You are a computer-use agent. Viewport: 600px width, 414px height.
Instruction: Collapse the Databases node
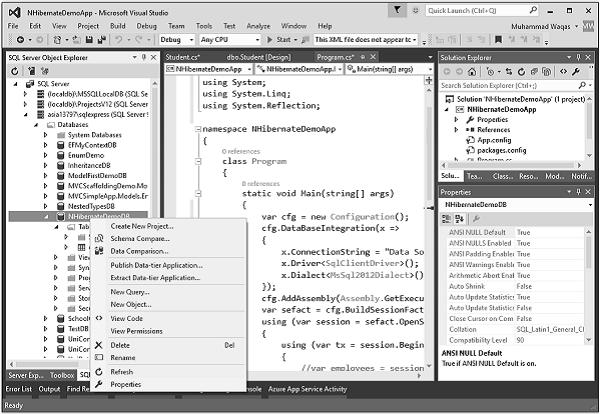point(36,125)
